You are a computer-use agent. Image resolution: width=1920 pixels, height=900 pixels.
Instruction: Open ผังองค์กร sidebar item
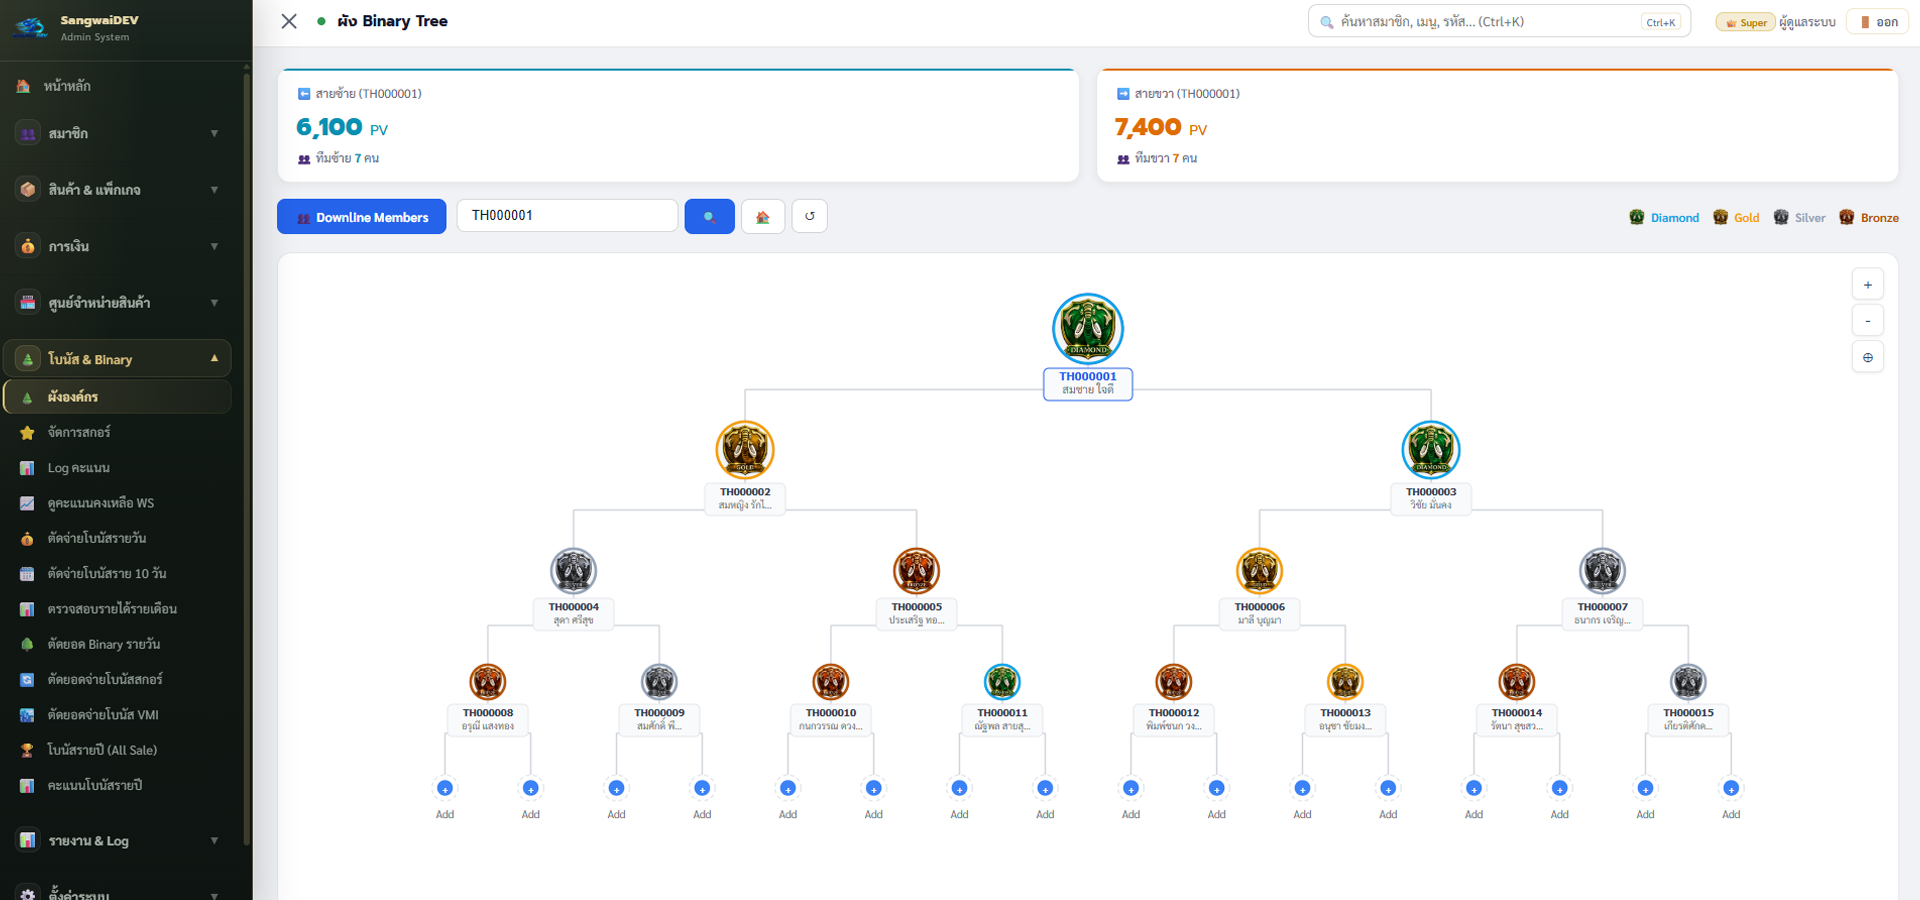click(118, 397)
